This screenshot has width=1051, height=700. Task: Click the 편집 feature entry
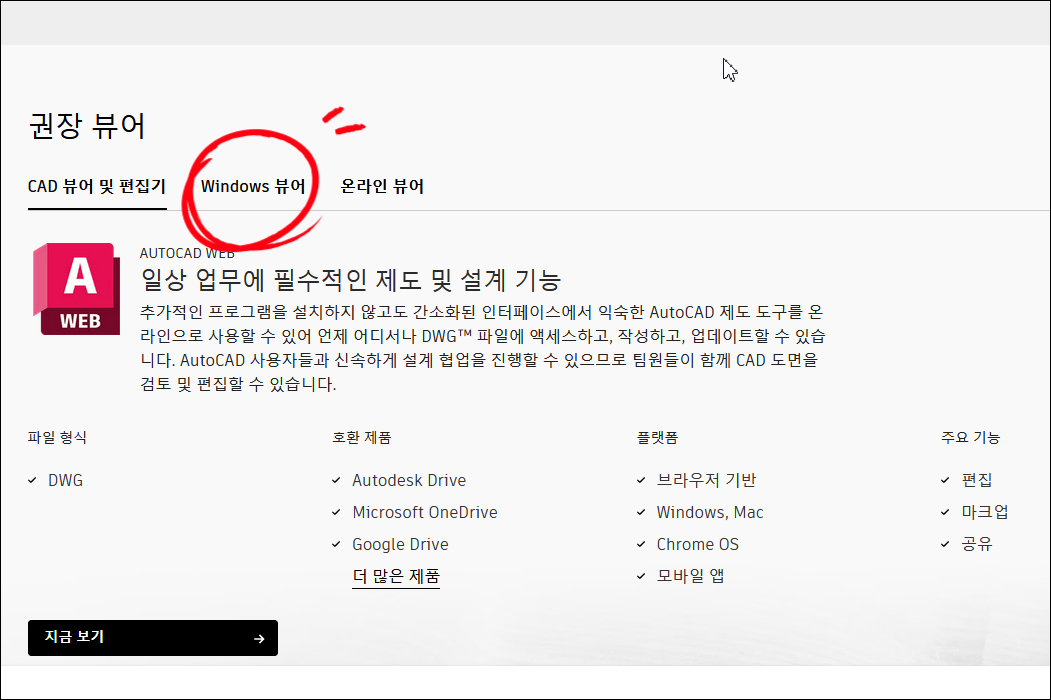pos(976,480)
